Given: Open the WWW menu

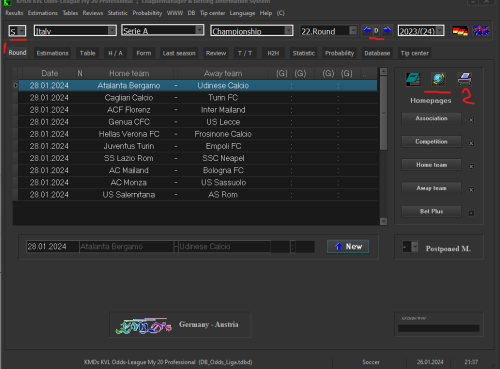Looking at the screenshot, I should (x=175, y=13).
